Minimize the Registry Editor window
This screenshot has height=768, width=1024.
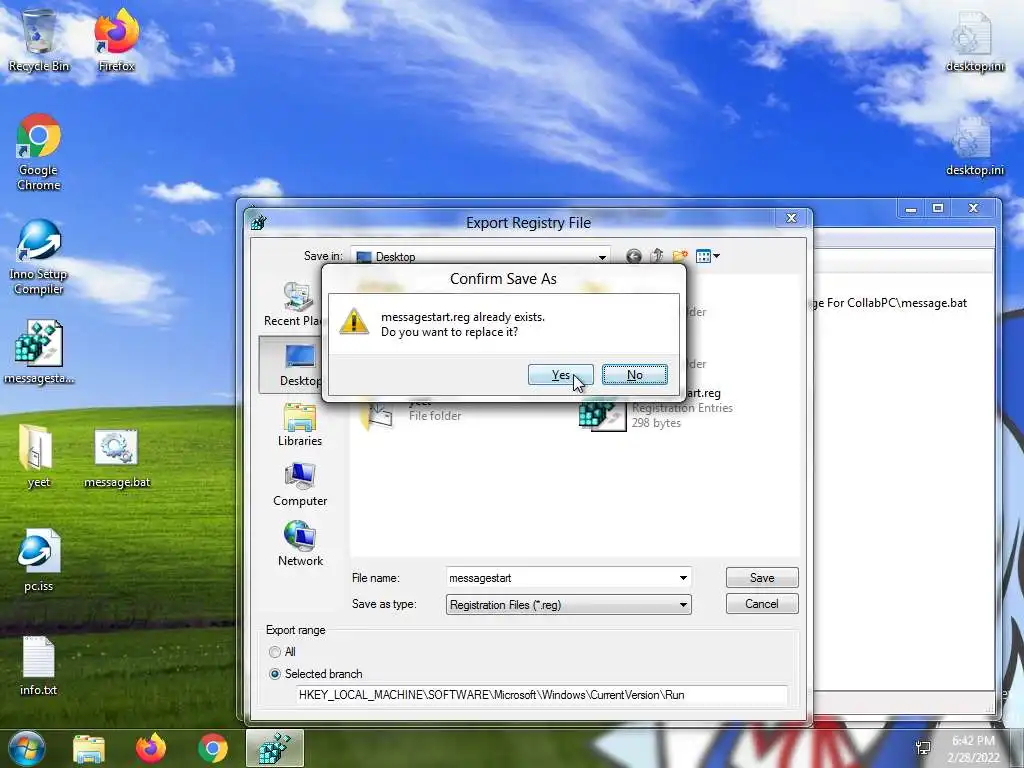[x=910, y=208]
